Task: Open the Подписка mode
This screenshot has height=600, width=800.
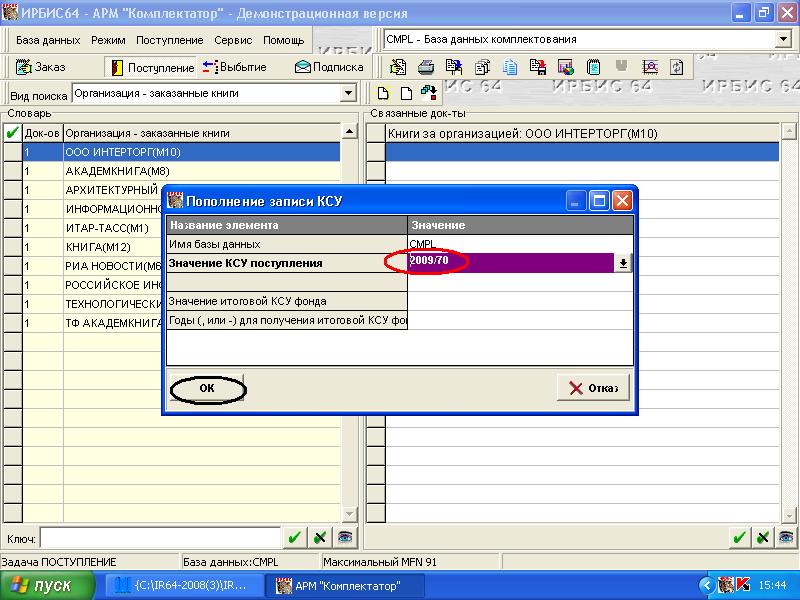Action: pos(328,67)
